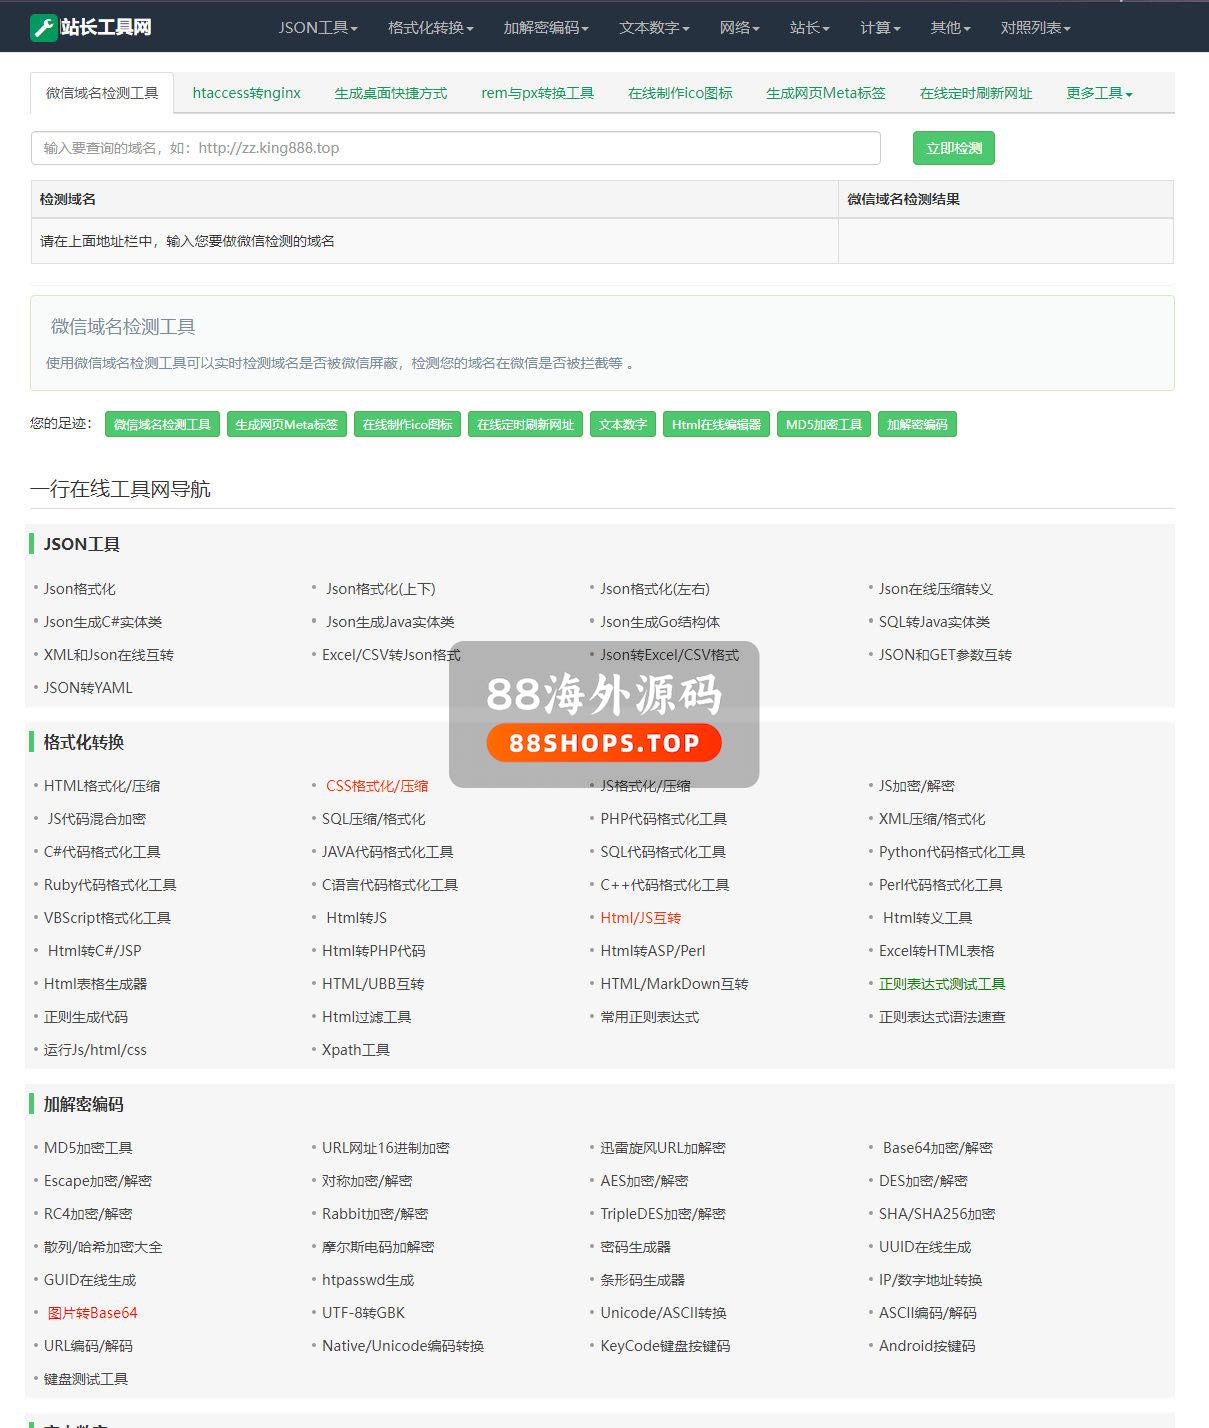Open the JSON工具 dropdown menu
The image size is (1209, 1428).
[x=317, y=28]
